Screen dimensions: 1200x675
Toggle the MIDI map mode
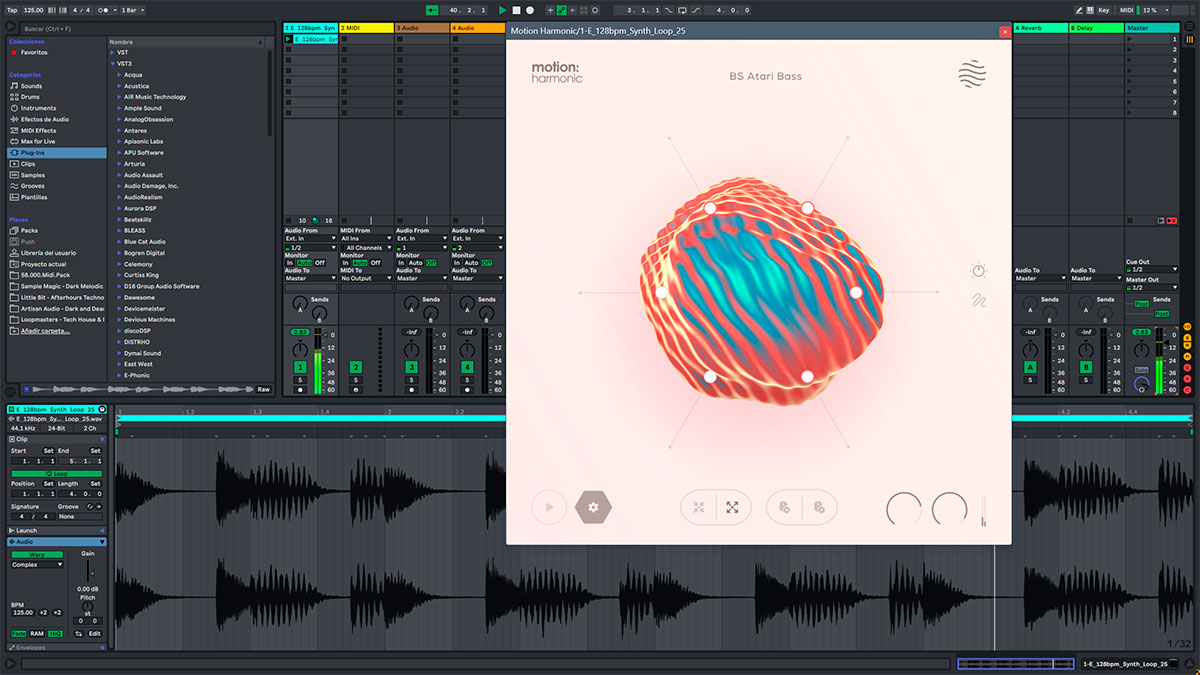click(x=1127, y=10)
